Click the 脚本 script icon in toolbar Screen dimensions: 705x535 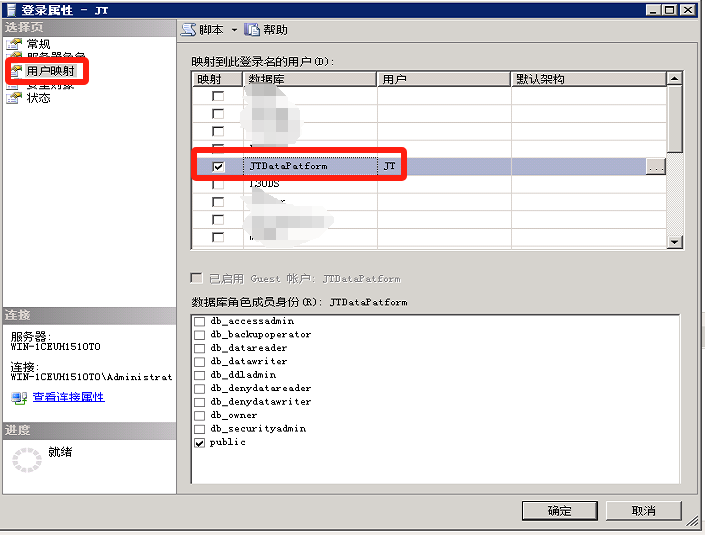[x=188, y=30]
